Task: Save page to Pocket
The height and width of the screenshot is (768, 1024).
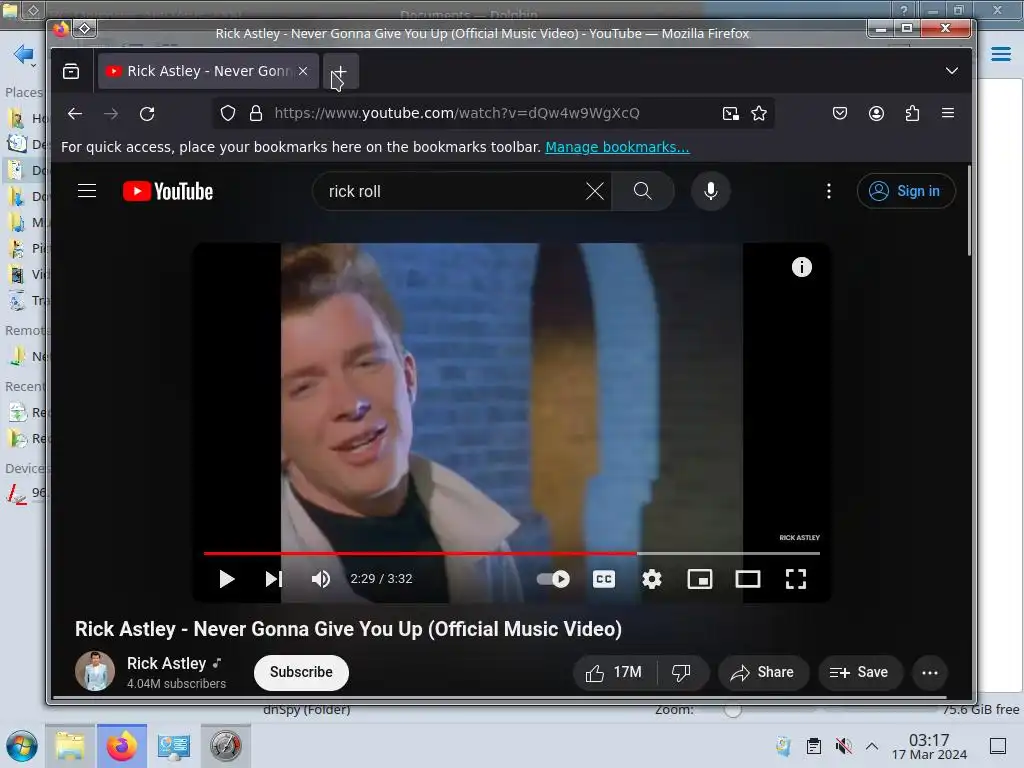Action: pos(840,114)
